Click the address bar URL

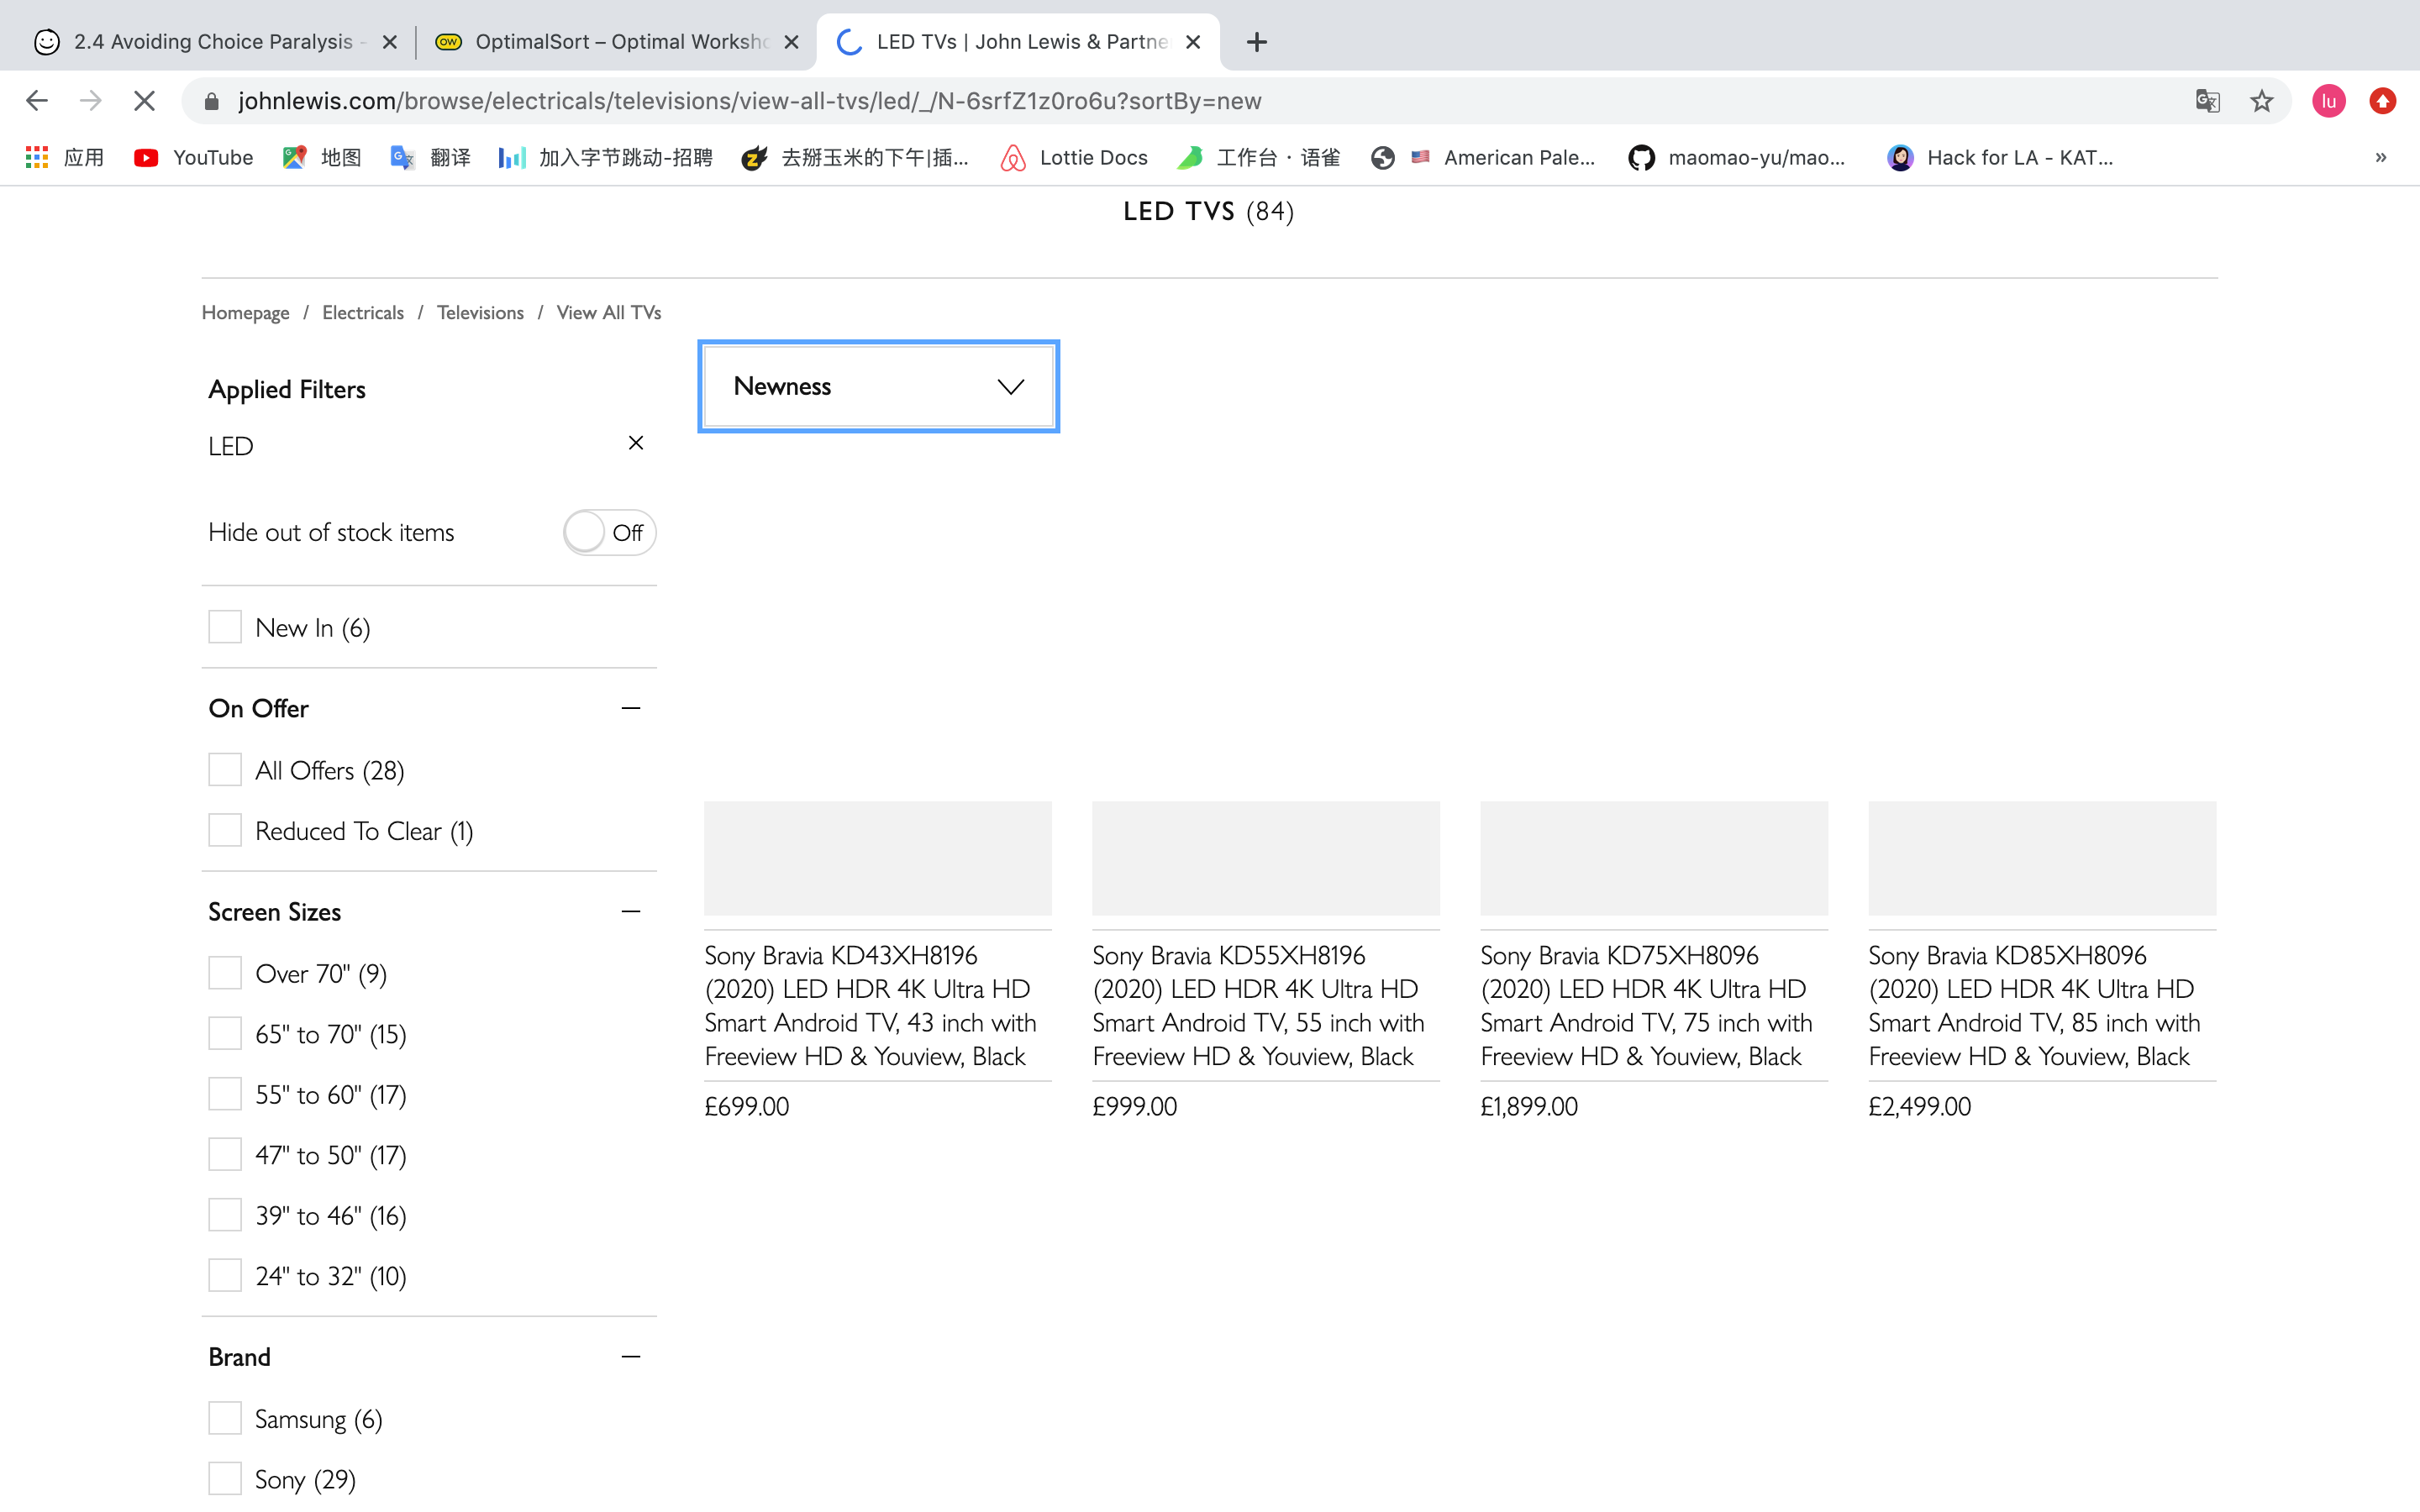point(750,101)
